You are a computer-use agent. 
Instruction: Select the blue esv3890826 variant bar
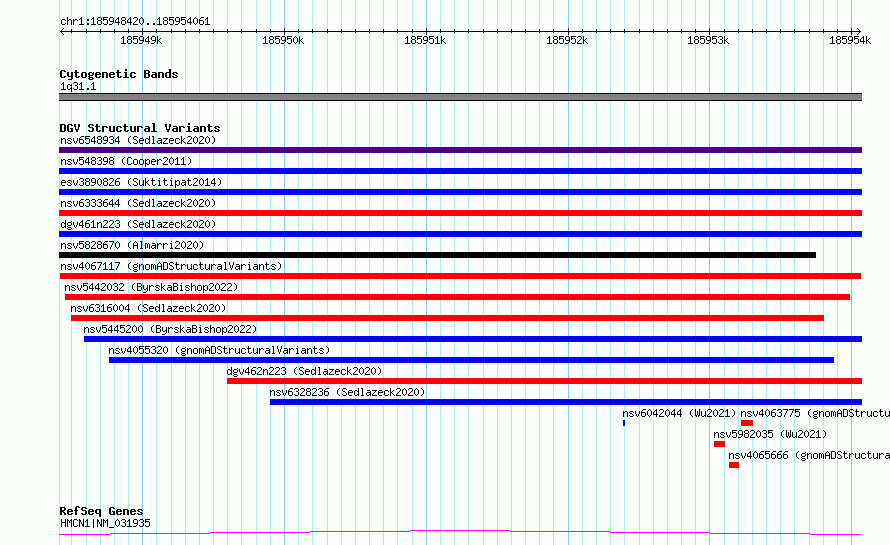(460, 192)
